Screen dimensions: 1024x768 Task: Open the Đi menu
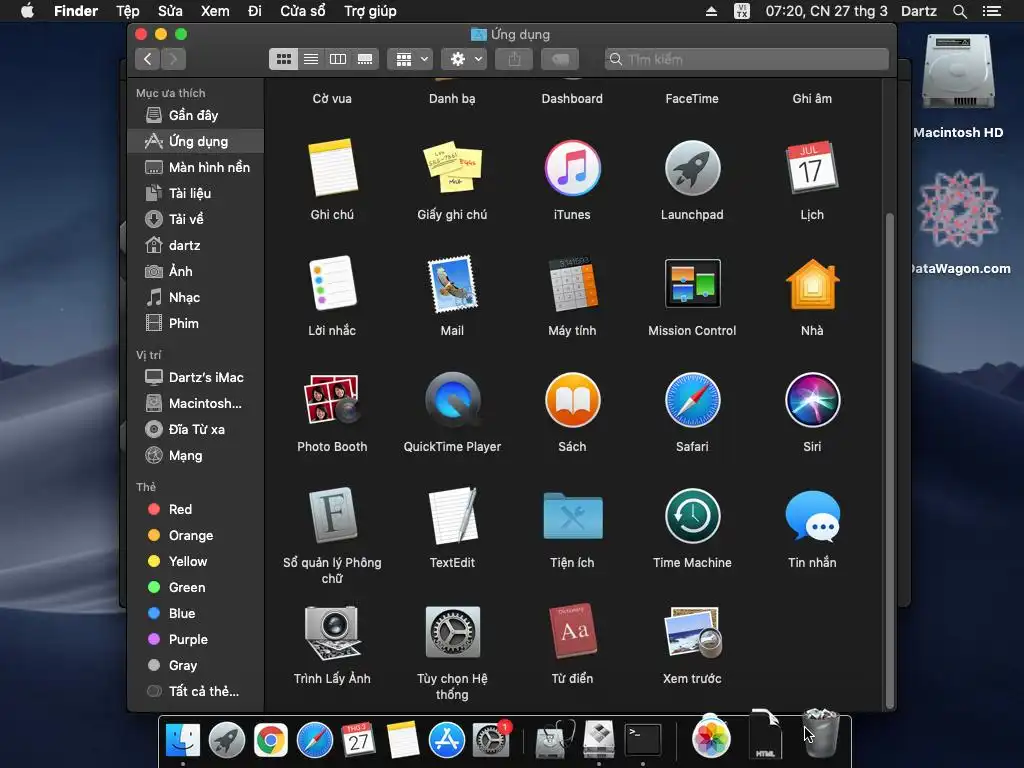pyautogui.click(x=255, y=11)
